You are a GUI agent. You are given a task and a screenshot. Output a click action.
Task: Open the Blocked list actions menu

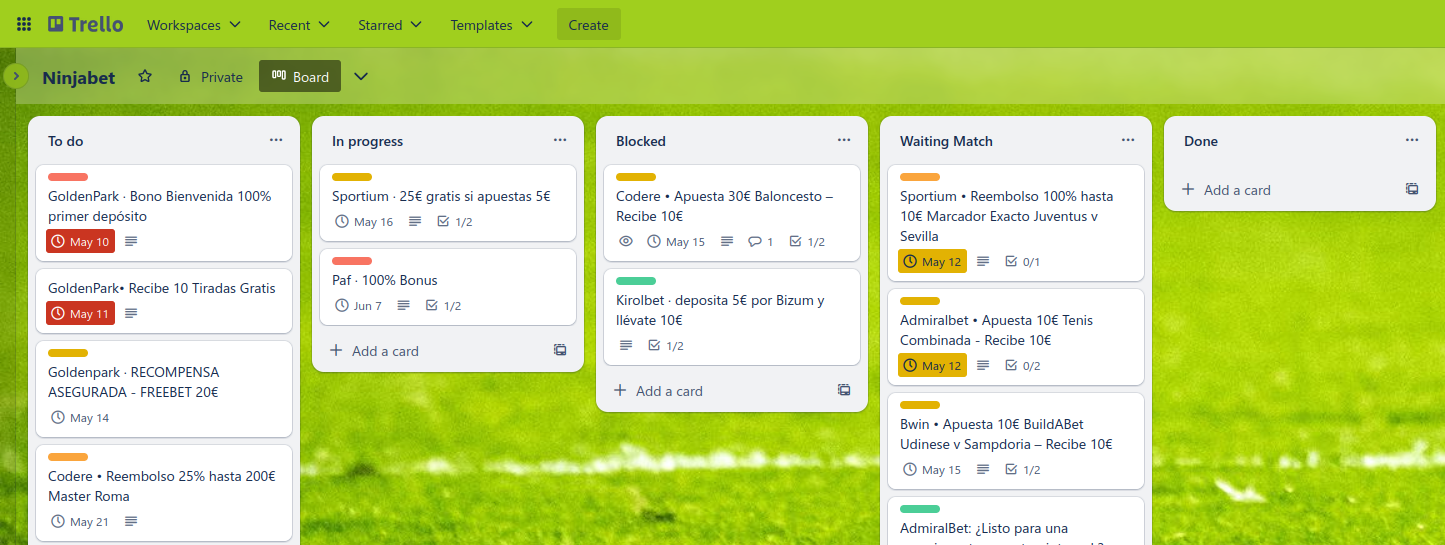[844, 140]
